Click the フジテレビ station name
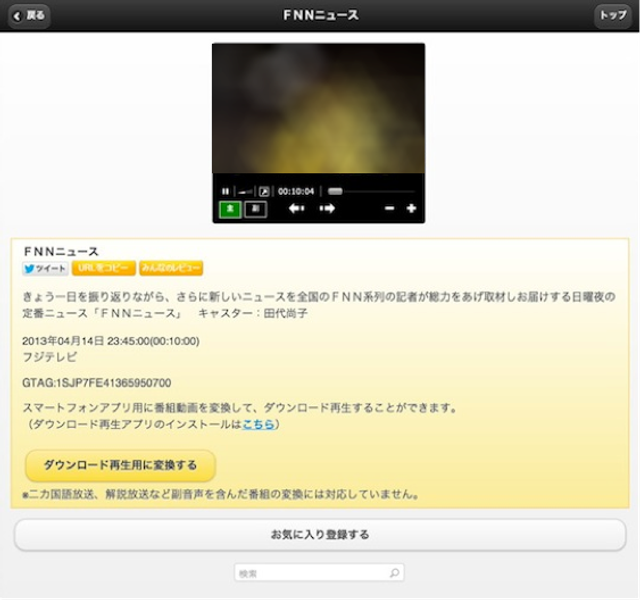Image resolution: width=640 pixels, height=600 pixels. (x=49, y=357)
